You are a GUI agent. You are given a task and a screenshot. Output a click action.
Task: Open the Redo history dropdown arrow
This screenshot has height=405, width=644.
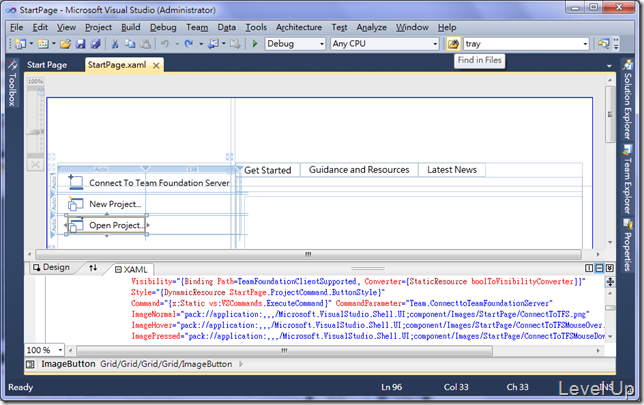click(201, 44)
